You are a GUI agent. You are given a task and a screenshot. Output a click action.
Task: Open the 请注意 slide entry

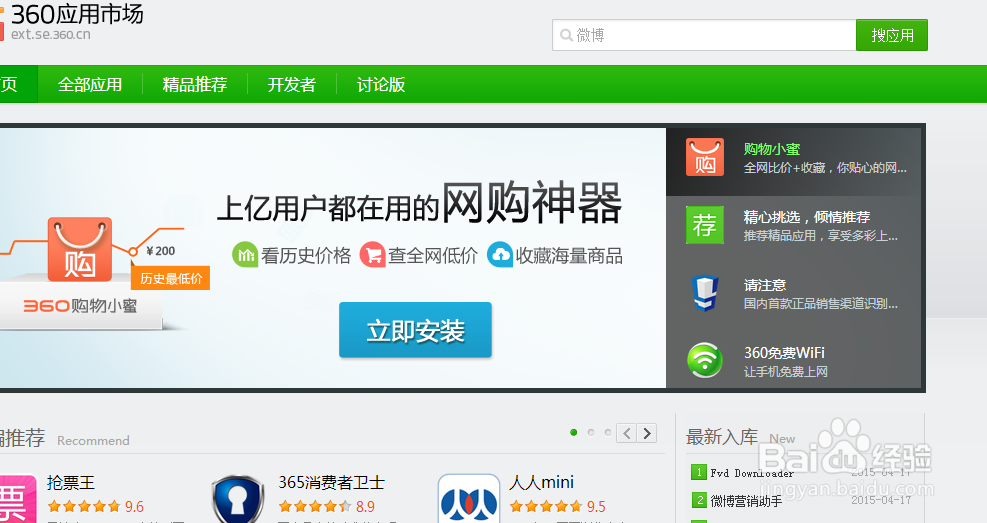coord(793,293)
